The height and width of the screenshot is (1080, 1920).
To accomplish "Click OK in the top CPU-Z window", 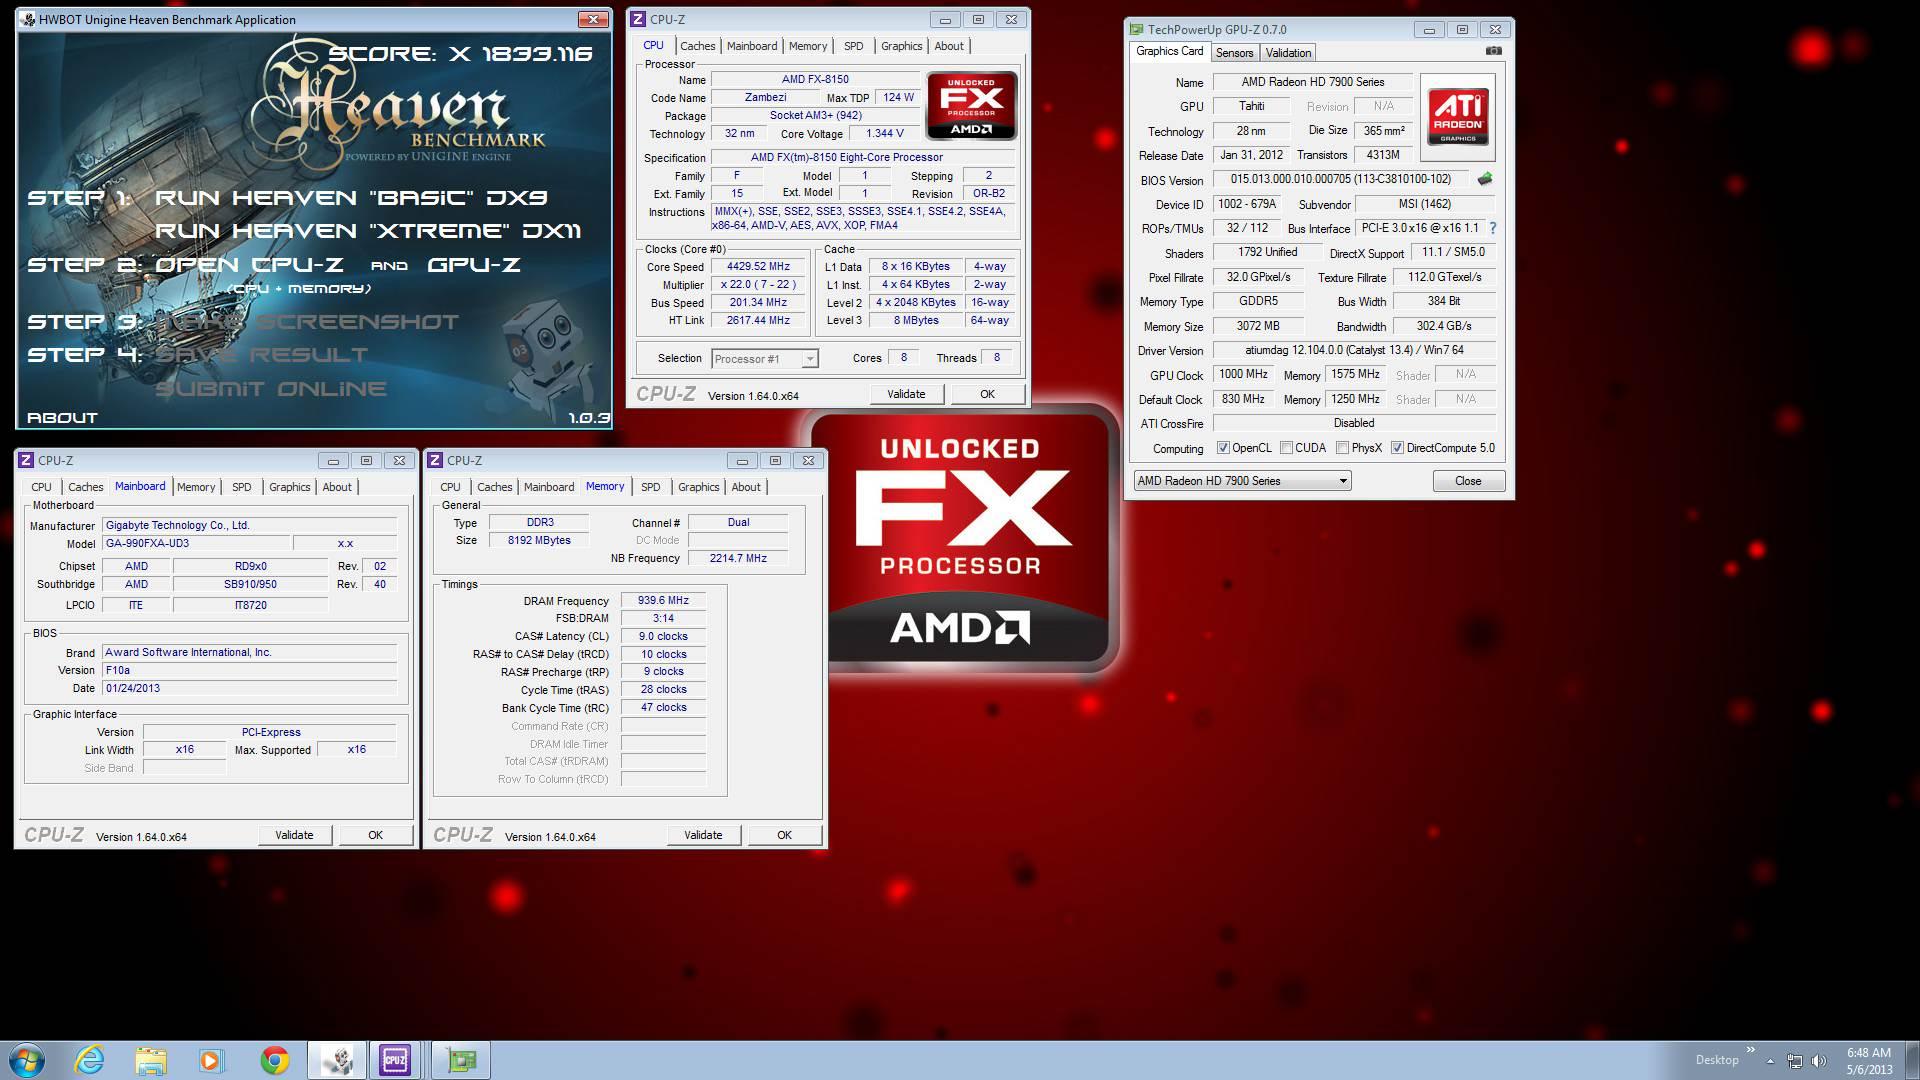I will tap(987, 394).
